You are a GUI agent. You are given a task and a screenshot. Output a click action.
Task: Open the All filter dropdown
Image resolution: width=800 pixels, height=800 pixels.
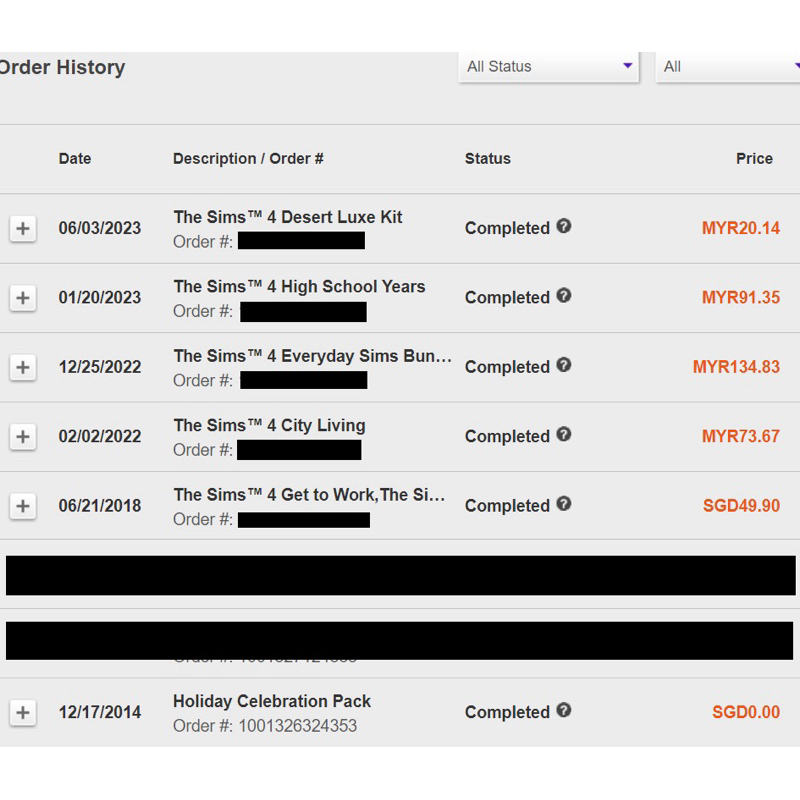tap(728, 67)
